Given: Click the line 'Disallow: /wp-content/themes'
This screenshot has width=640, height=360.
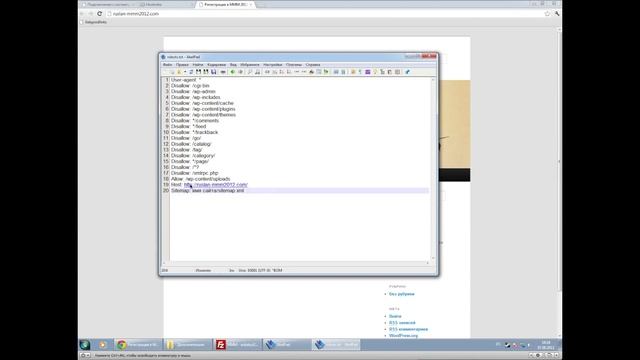Looking at the screenshot, I should [203, 115].
